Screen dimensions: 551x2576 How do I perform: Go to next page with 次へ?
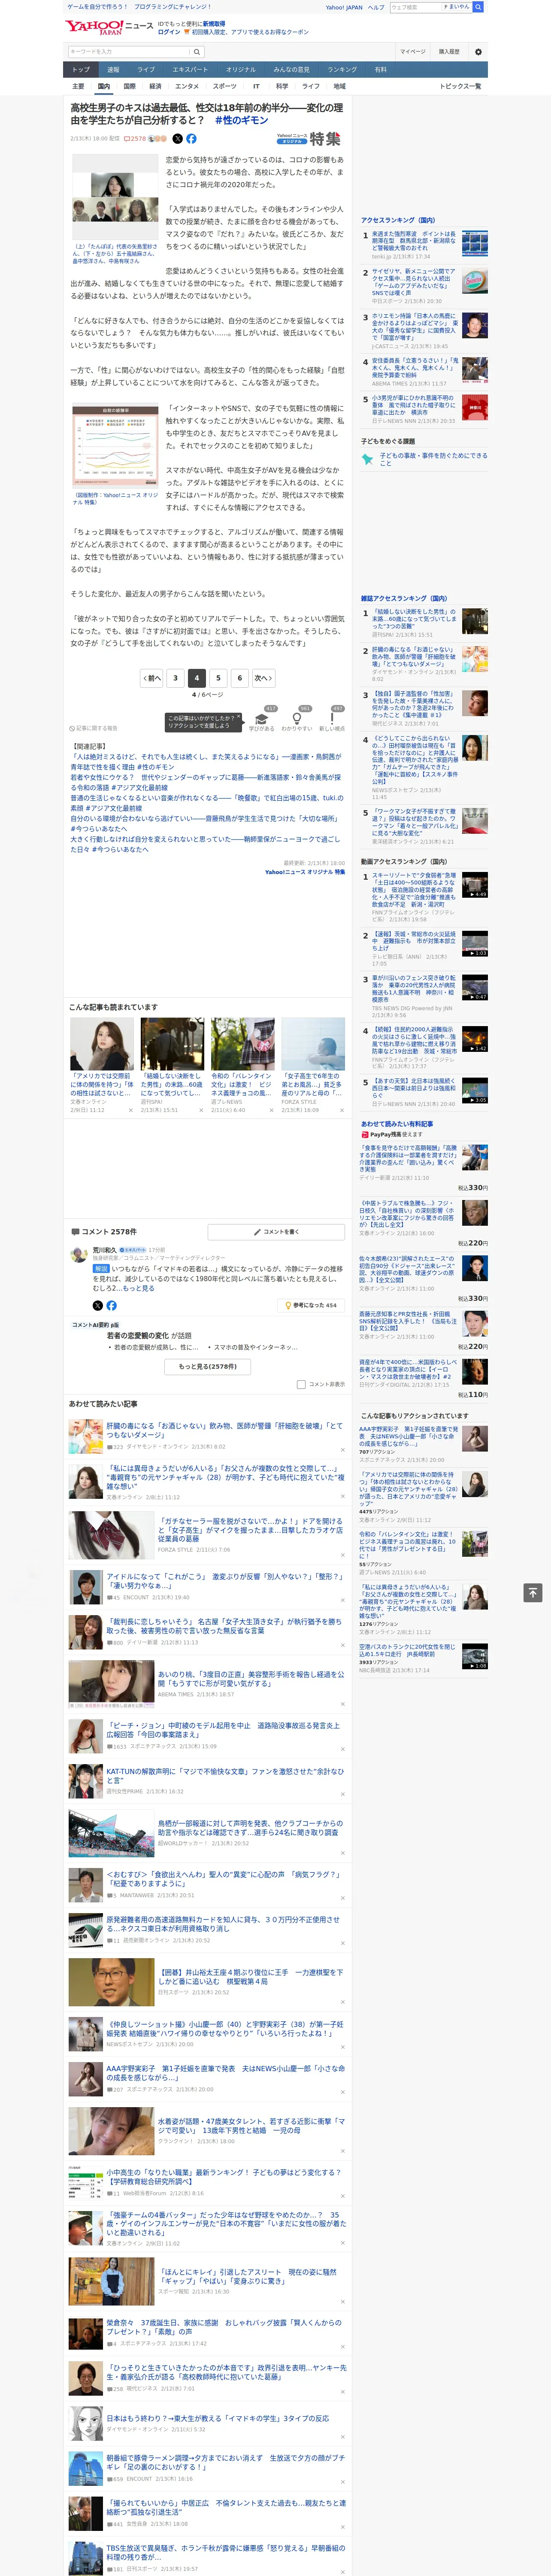click(263, 677)
